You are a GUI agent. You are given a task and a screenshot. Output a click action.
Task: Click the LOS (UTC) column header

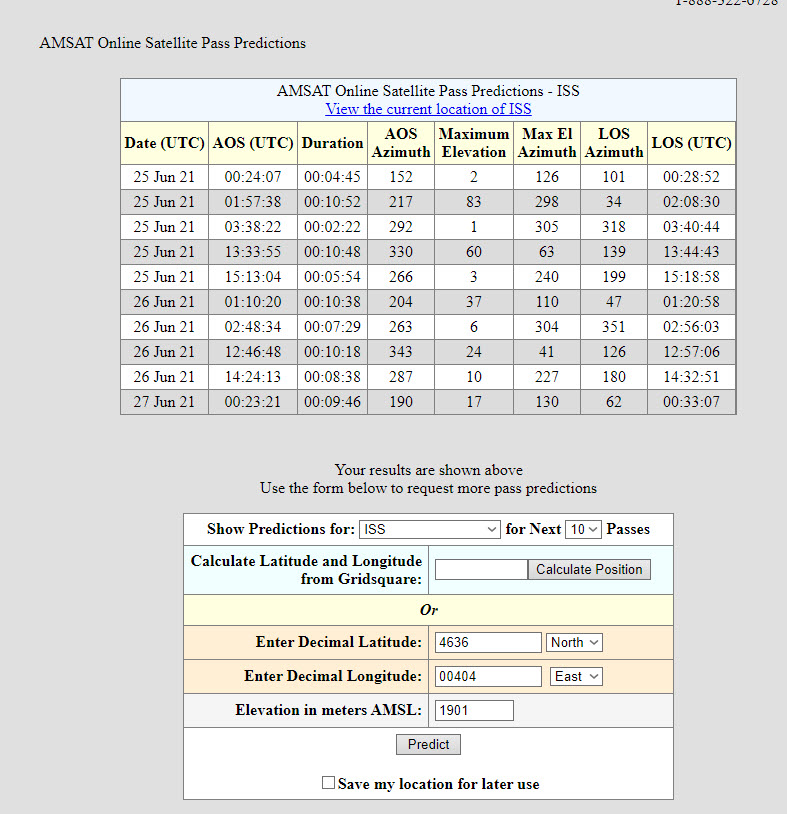coord(691,143)
